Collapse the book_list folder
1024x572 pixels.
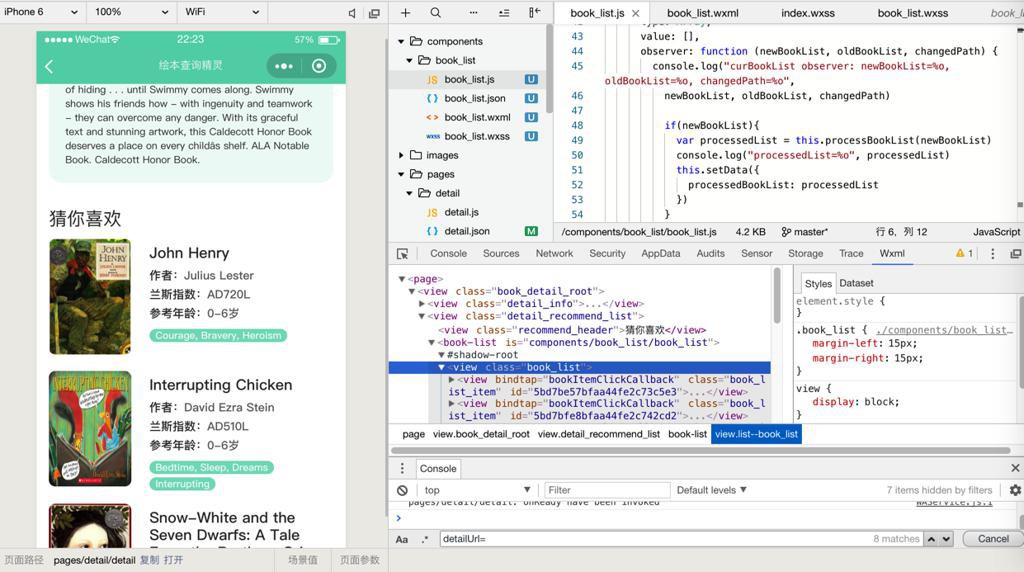click(x=409, y=60)
